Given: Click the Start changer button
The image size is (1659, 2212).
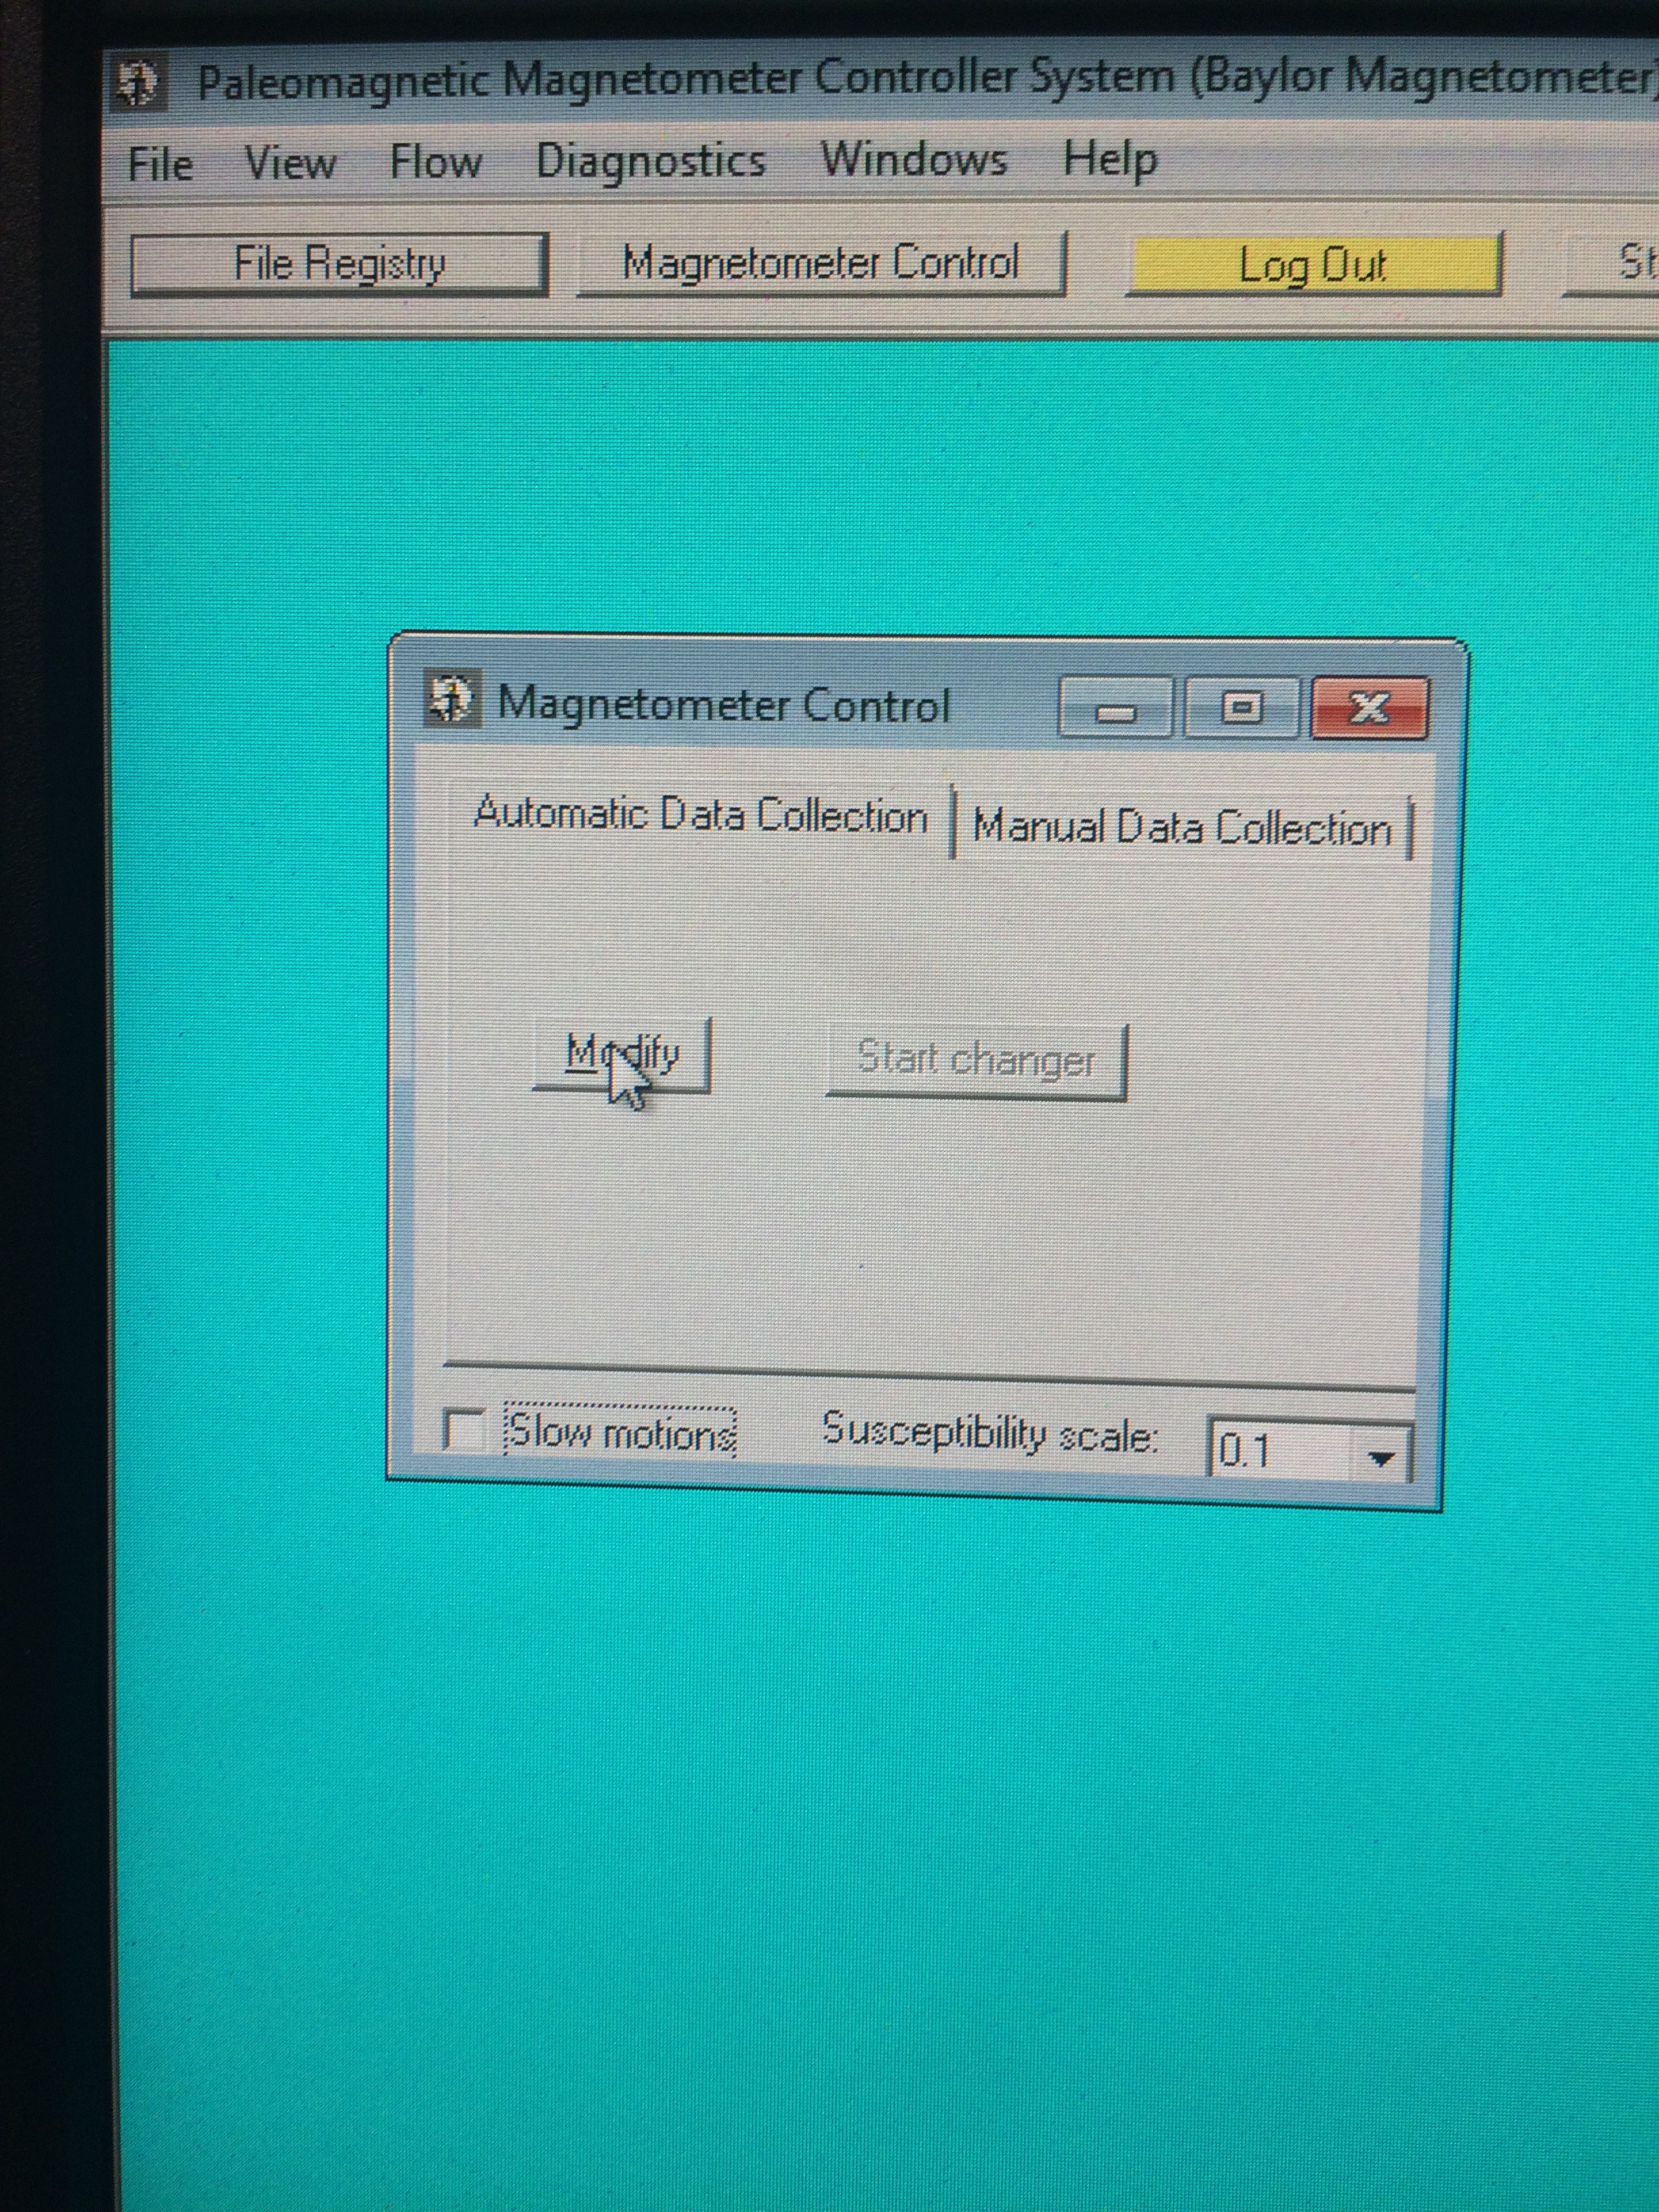Looking at the screenshot, I should (976, 1061).
